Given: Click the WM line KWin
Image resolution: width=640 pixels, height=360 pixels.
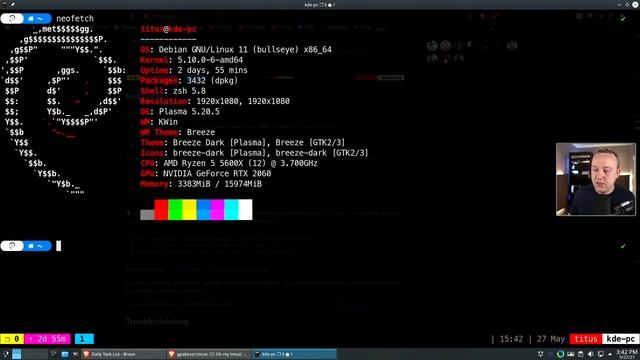Looking at the screenshot, I should pyautogui.click(x=159, y=122).
